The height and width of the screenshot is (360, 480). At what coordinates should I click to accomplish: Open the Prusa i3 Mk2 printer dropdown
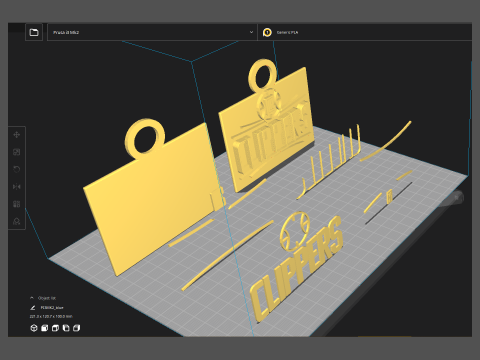[152, 32]
